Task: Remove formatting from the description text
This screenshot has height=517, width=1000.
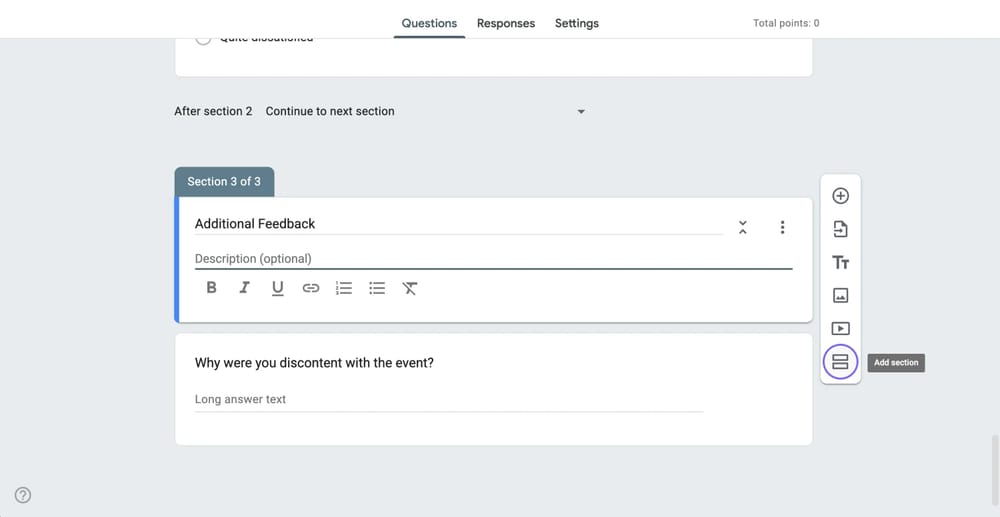Action: 410,288
